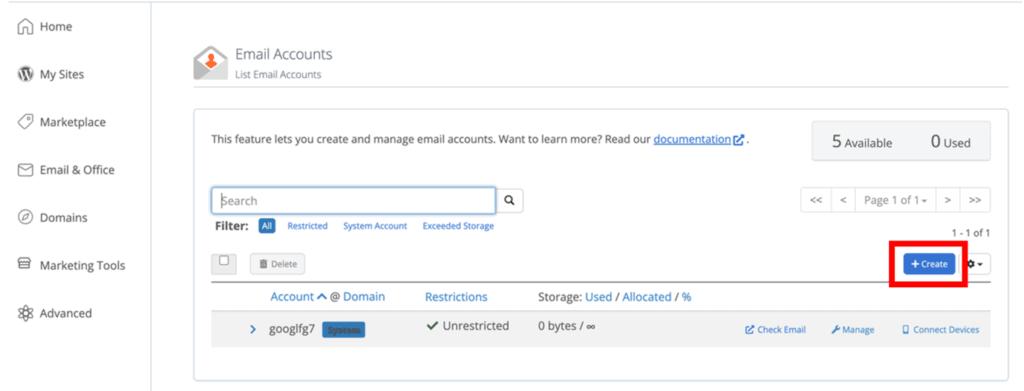Click the magnifying glass search button
The width and height of the screenshot is (1024, 391).
510,201
